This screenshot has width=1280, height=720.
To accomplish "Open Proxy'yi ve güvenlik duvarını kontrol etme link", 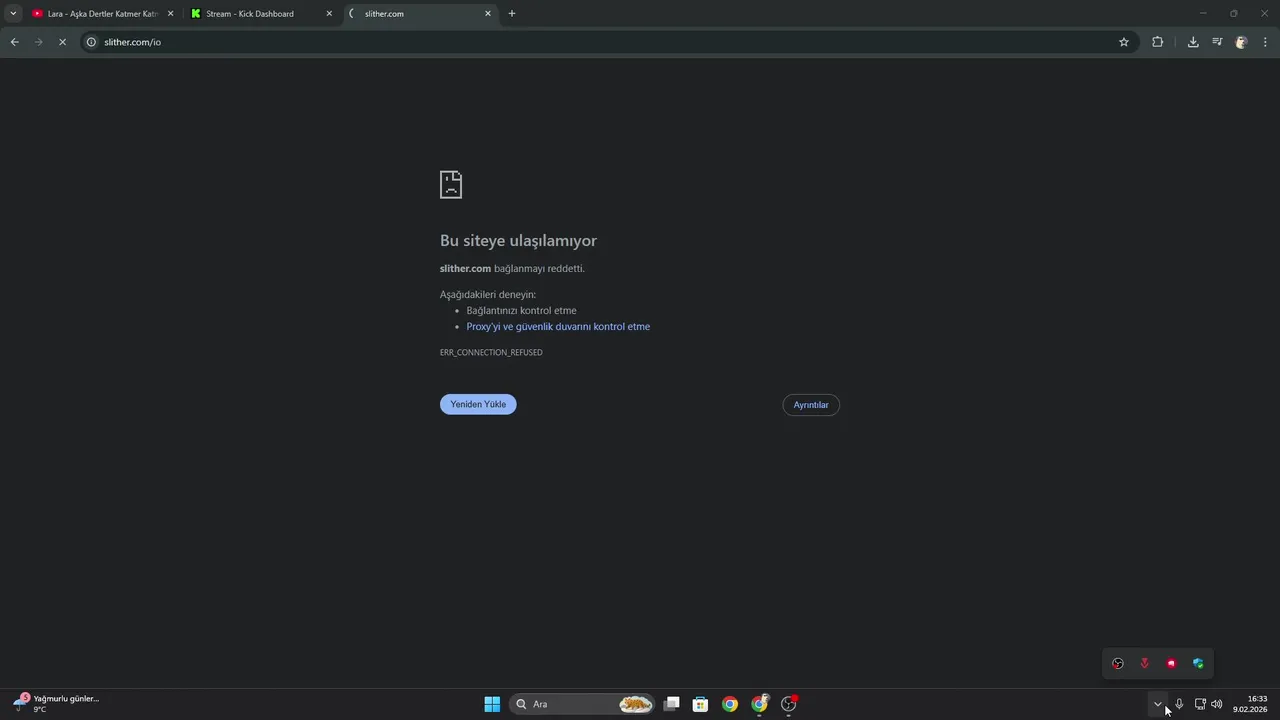I will [558, 327].
